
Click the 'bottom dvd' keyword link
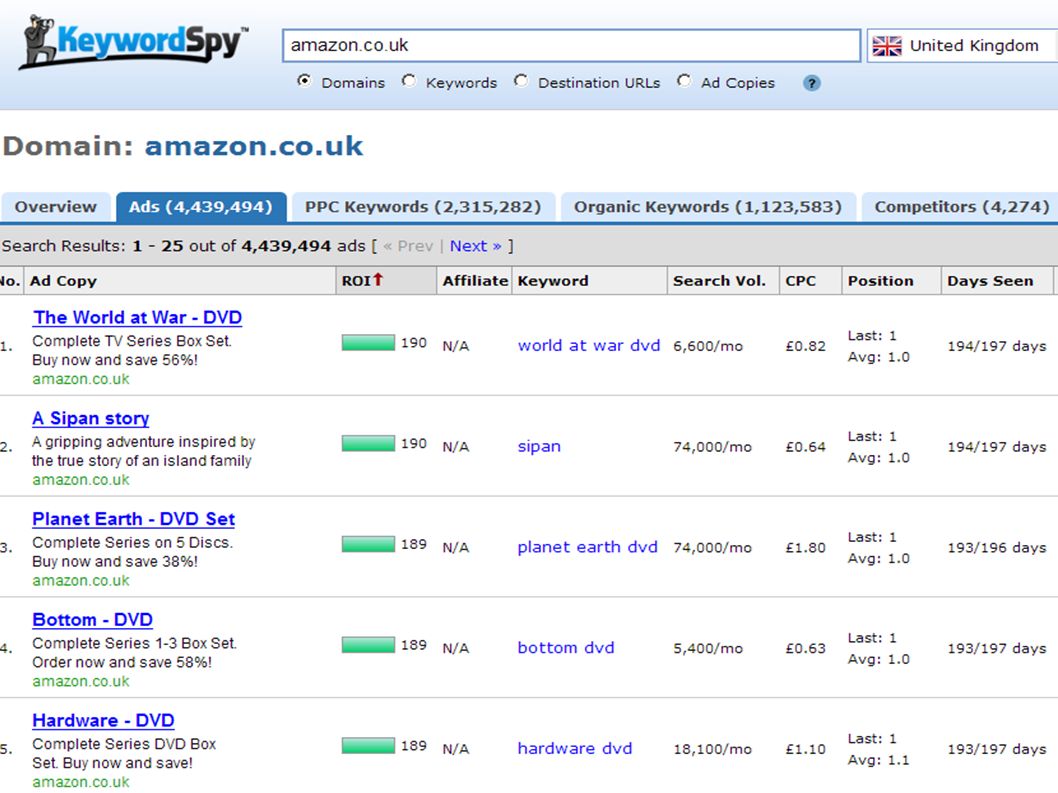(565, 647)
